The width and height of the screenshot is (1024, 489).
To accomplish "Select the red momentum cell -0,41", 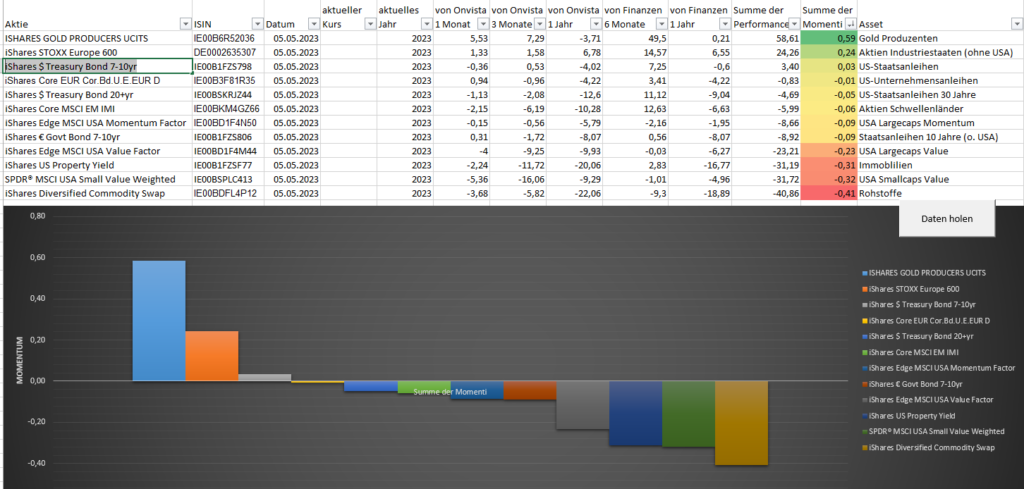I will point(829,193).
